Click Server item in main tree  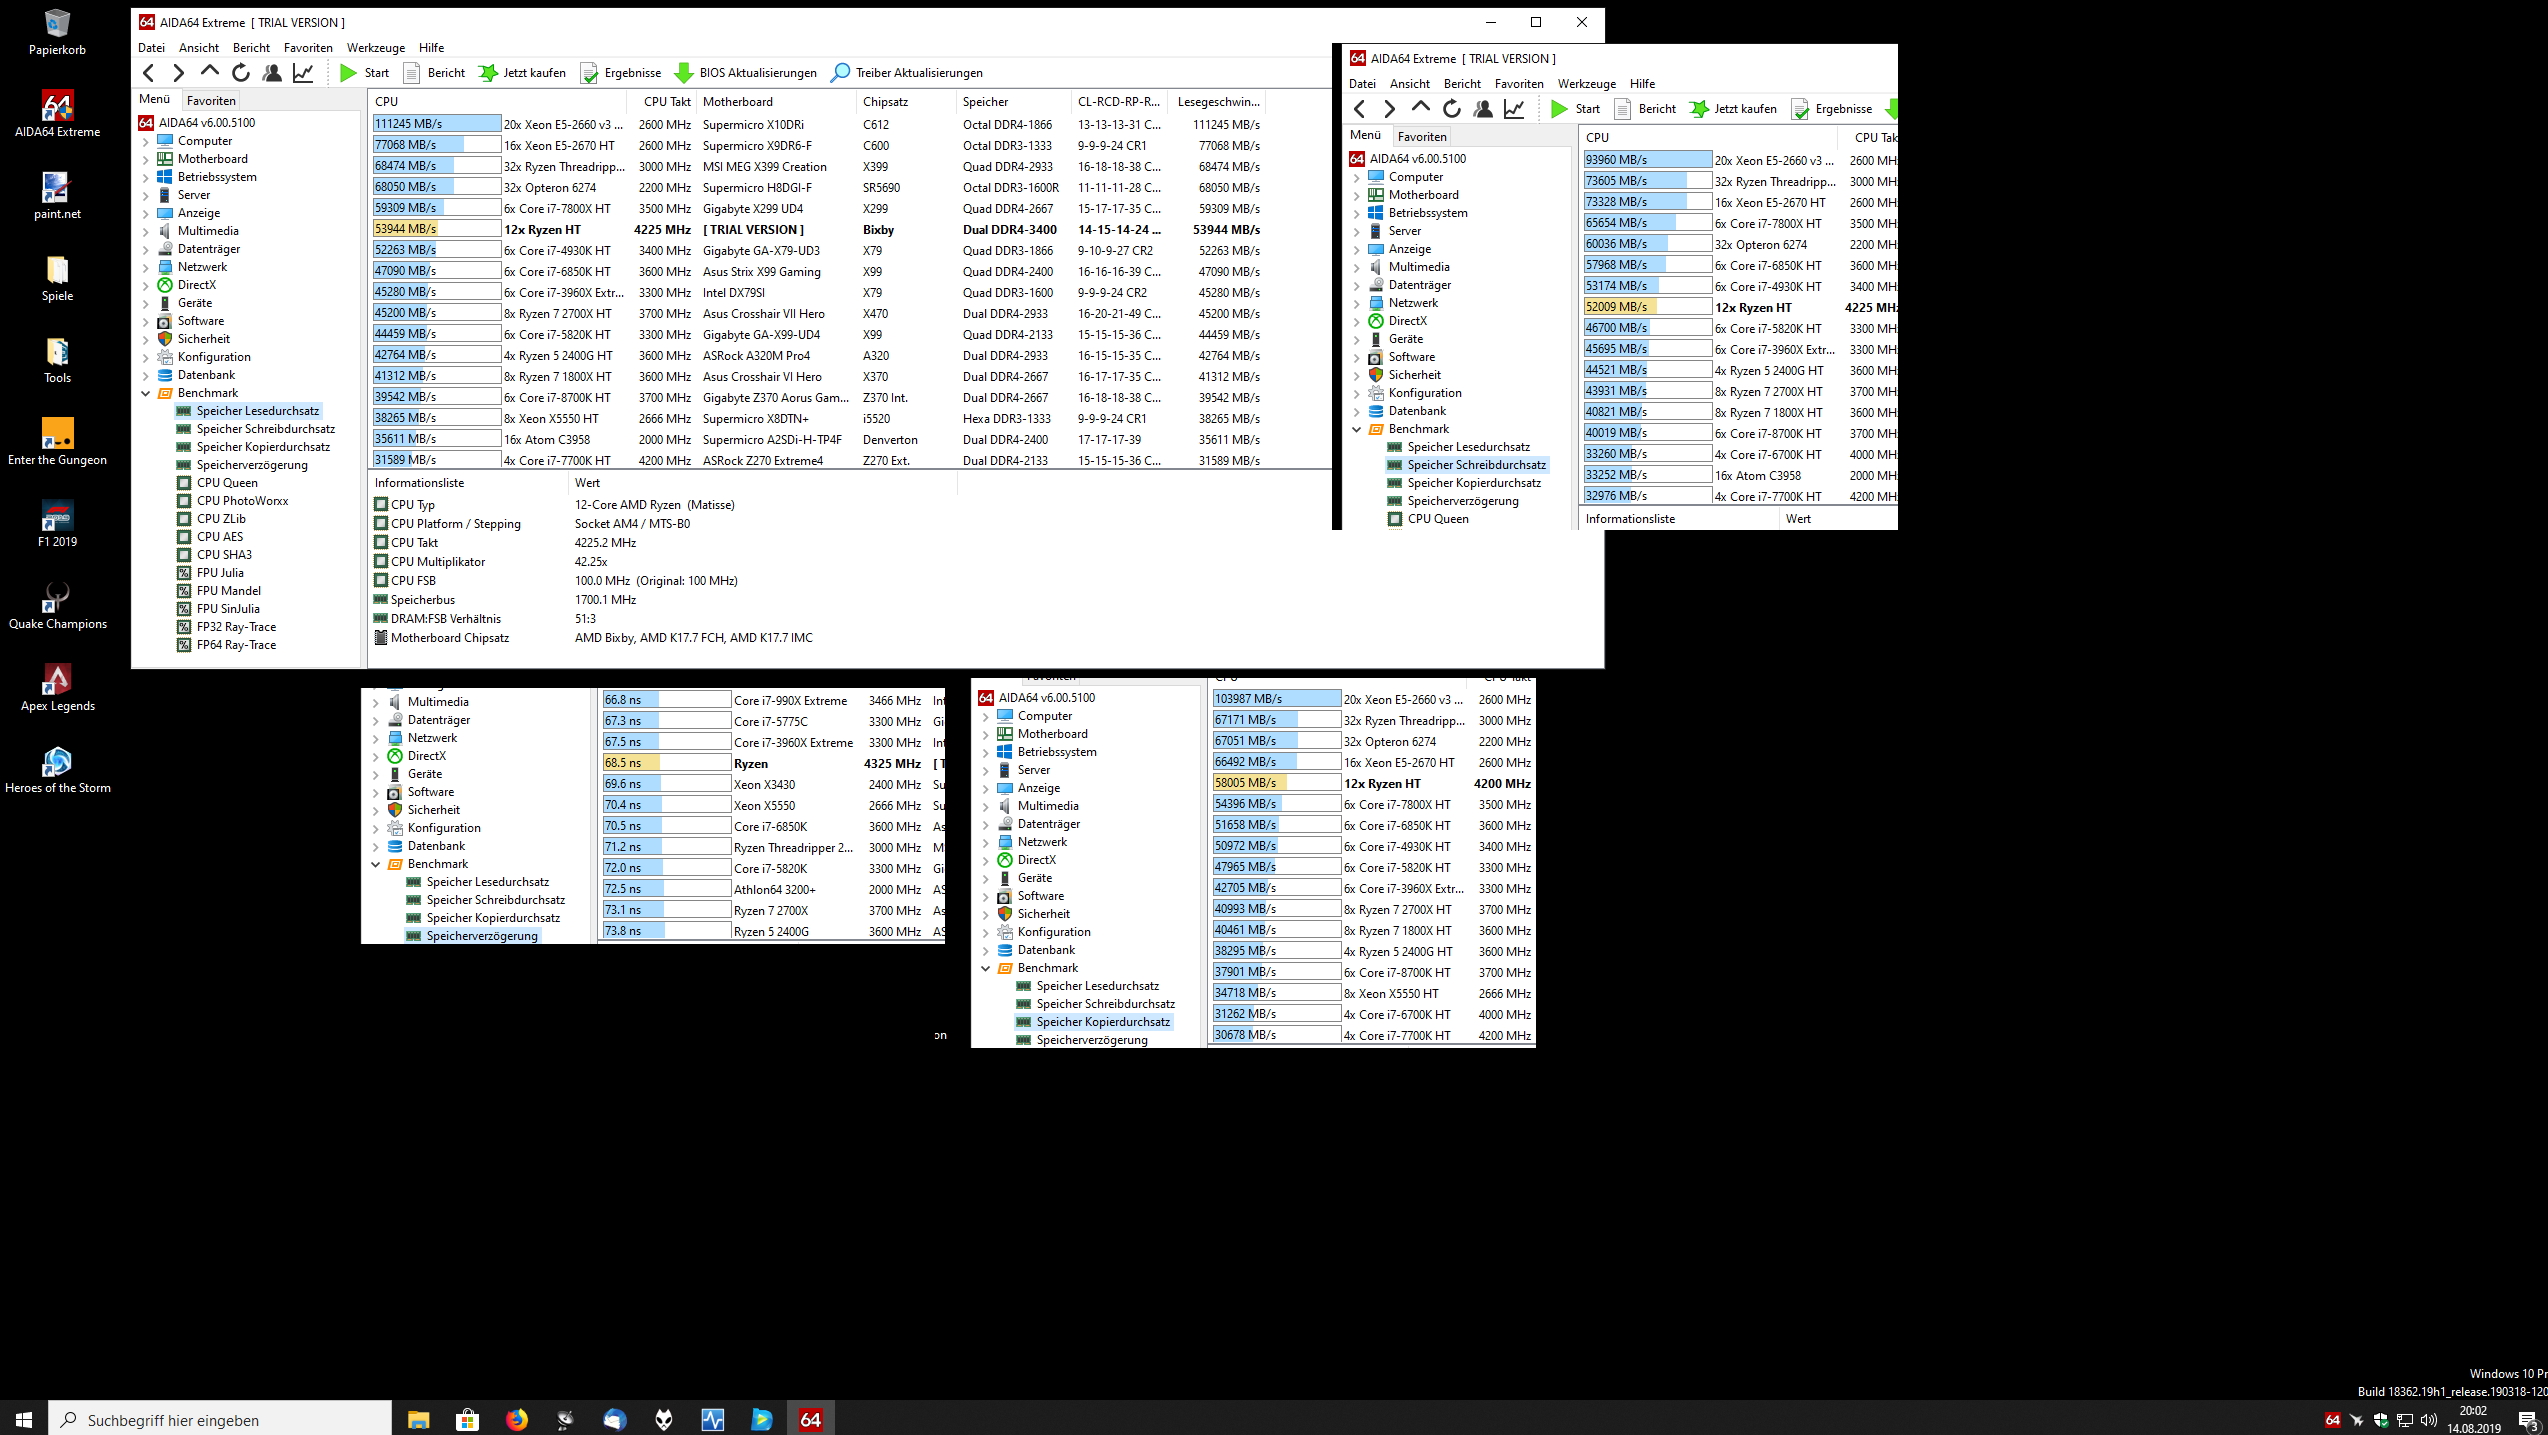[x=194, y=195]
